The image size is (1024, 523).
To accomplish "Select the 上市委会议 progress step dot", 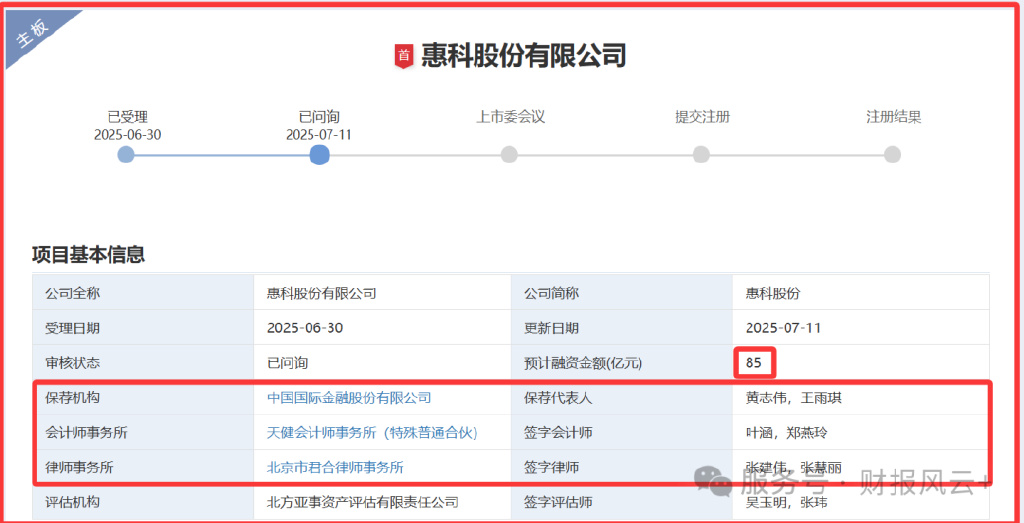I will pyautogui.click(x=509, y=155).
